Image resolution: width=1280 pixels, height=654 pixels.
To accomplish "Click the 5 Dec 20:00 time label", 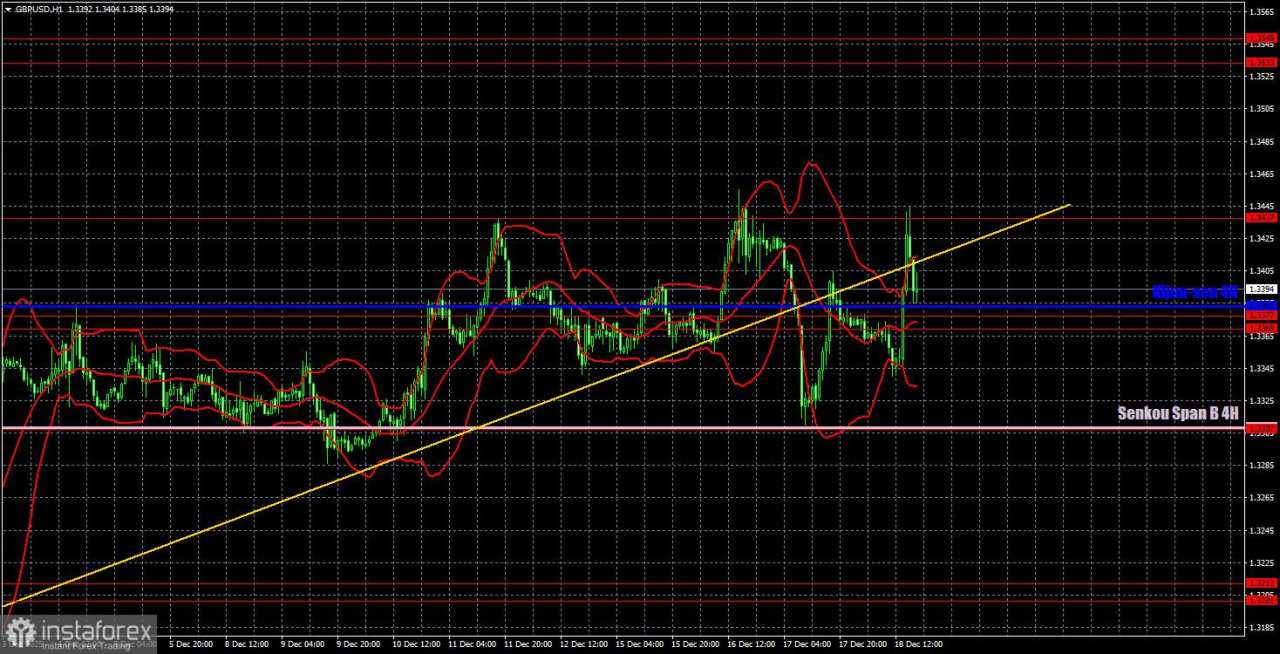I will [191, 645].
